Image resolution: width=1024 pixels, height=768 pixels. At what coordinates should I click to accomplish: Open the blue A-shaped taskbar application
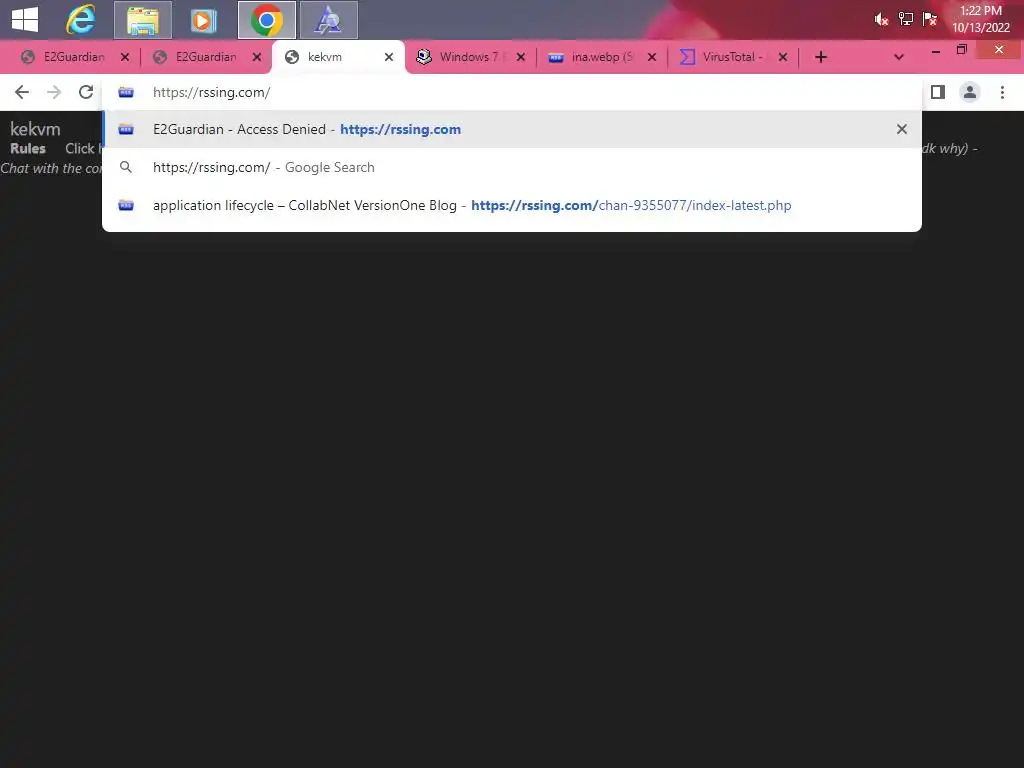(x=328, y=20)
